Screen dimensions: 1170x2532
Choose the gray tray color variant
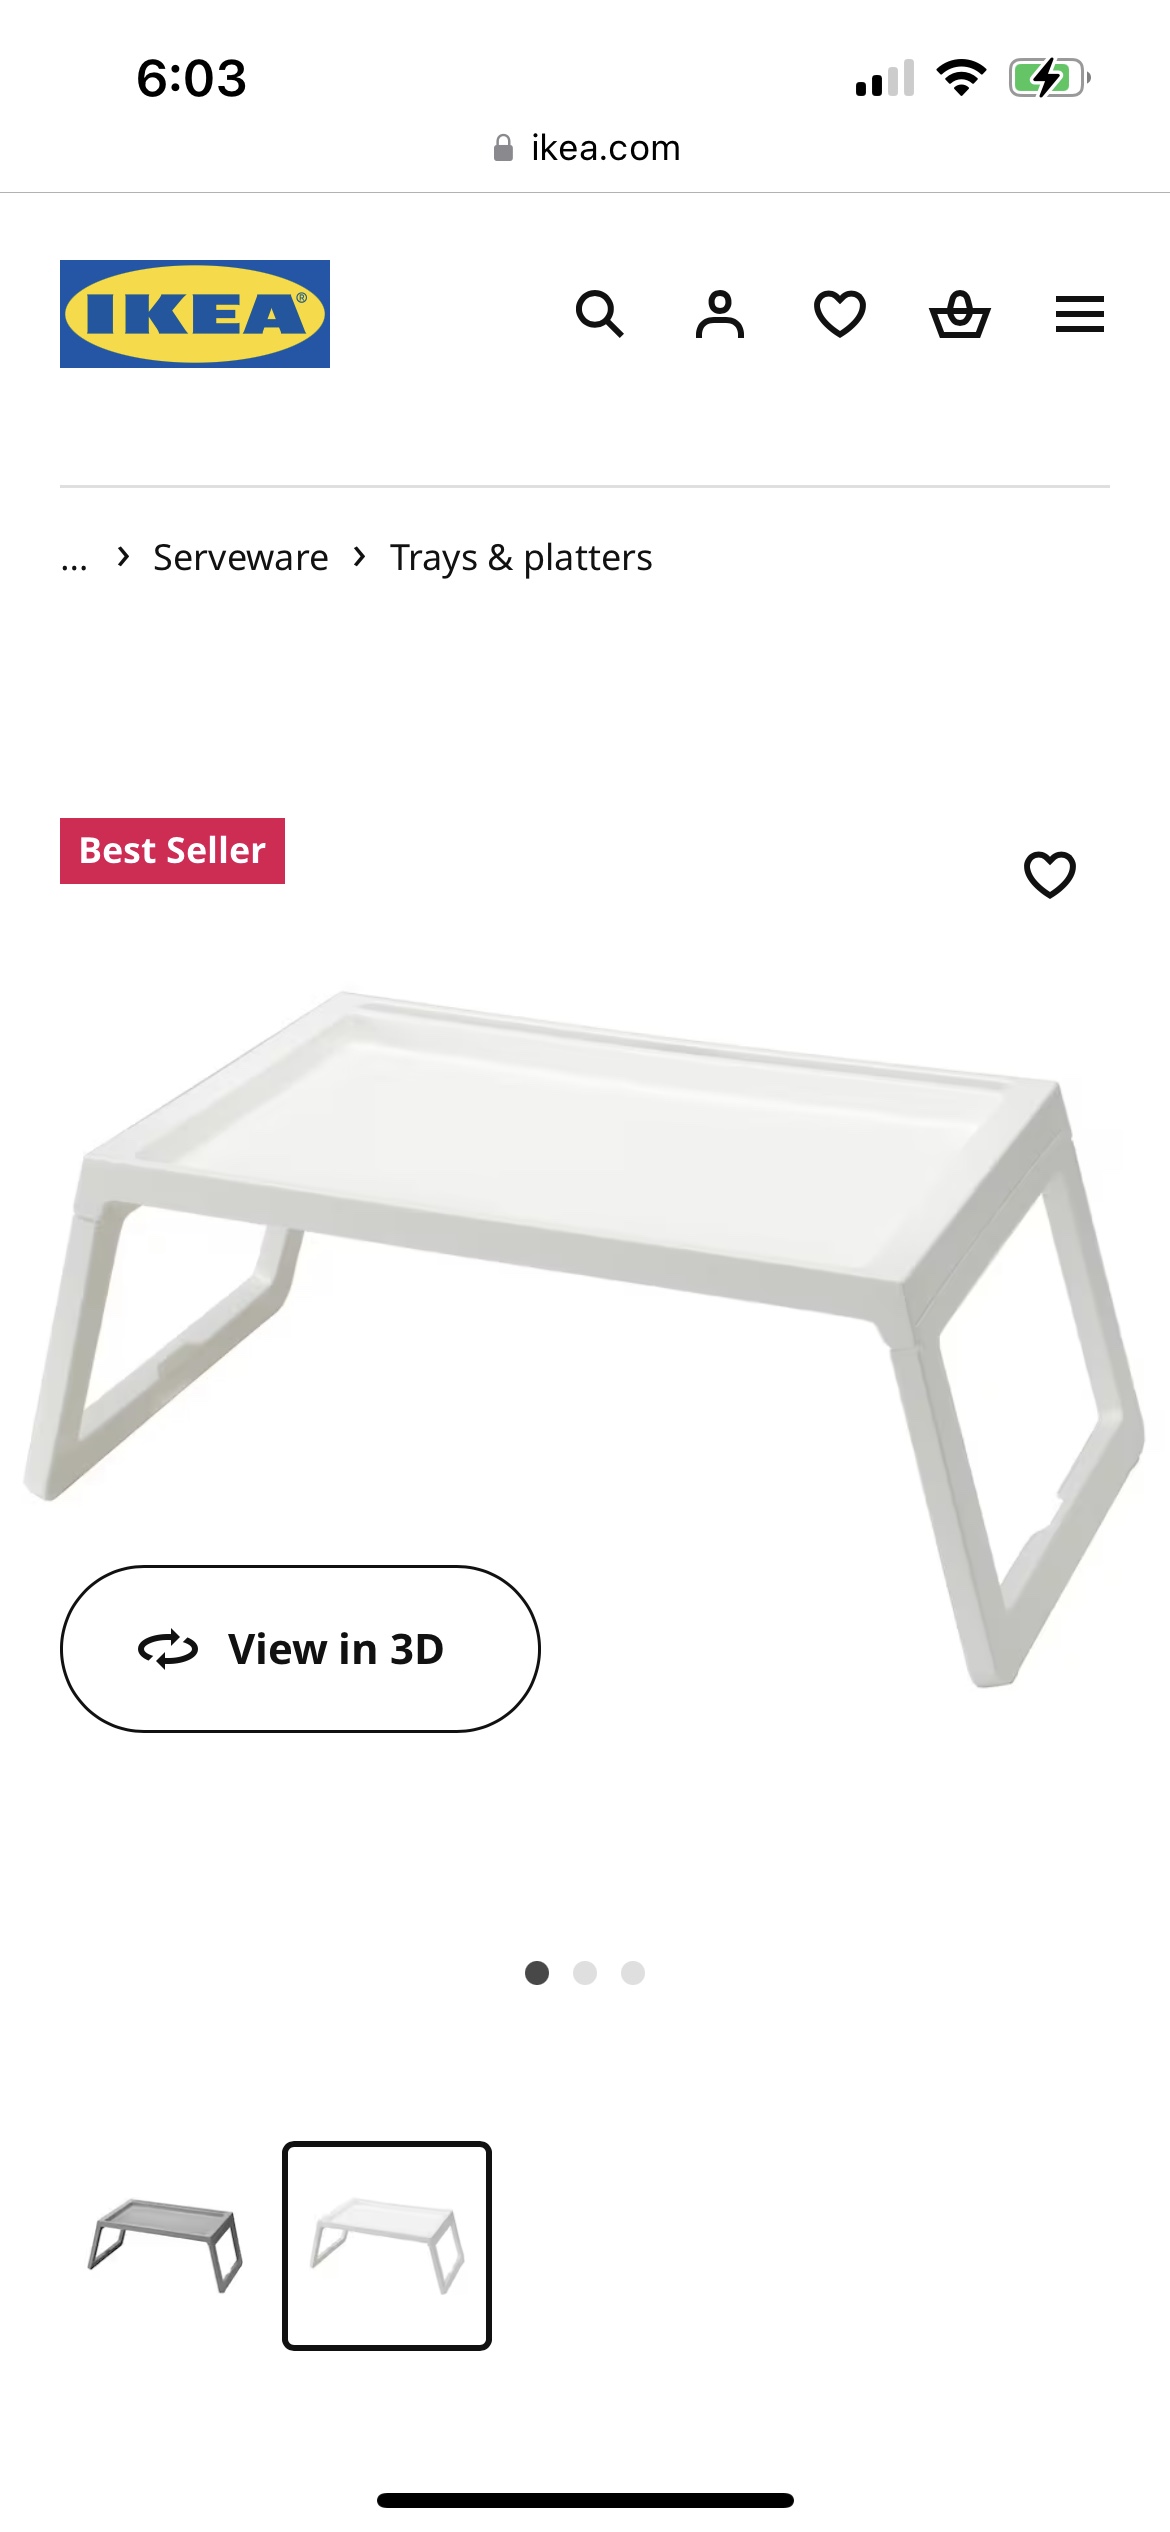[x=165, y=2245]
